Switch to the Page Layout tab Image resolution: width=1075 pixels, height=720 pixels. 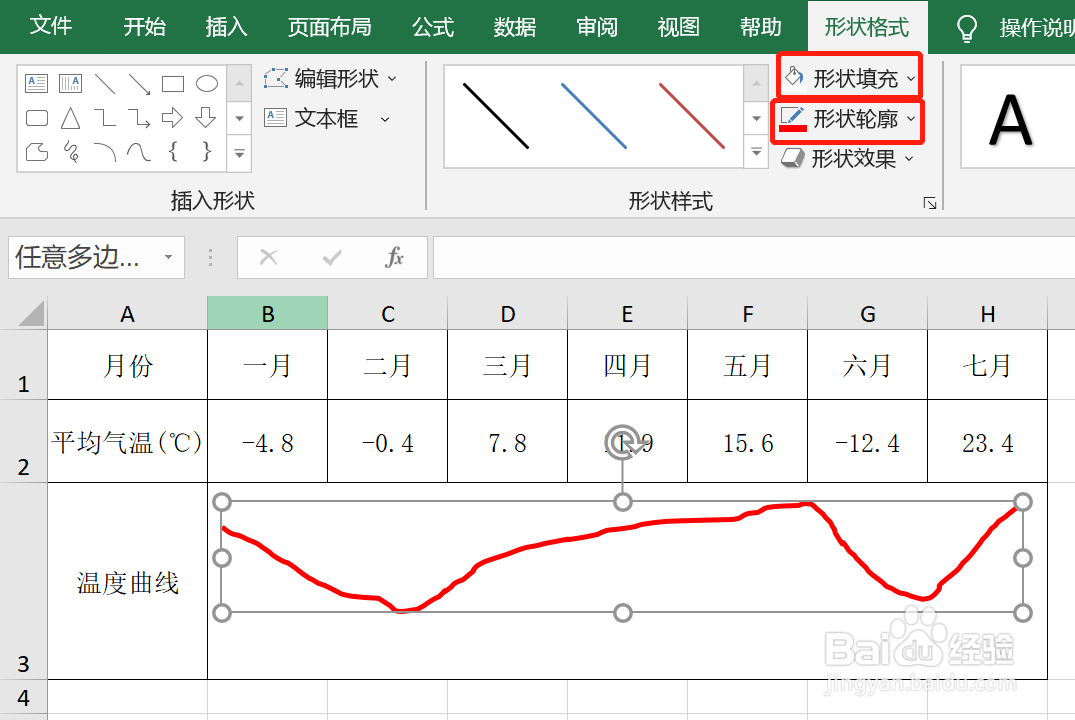(330, 27)
